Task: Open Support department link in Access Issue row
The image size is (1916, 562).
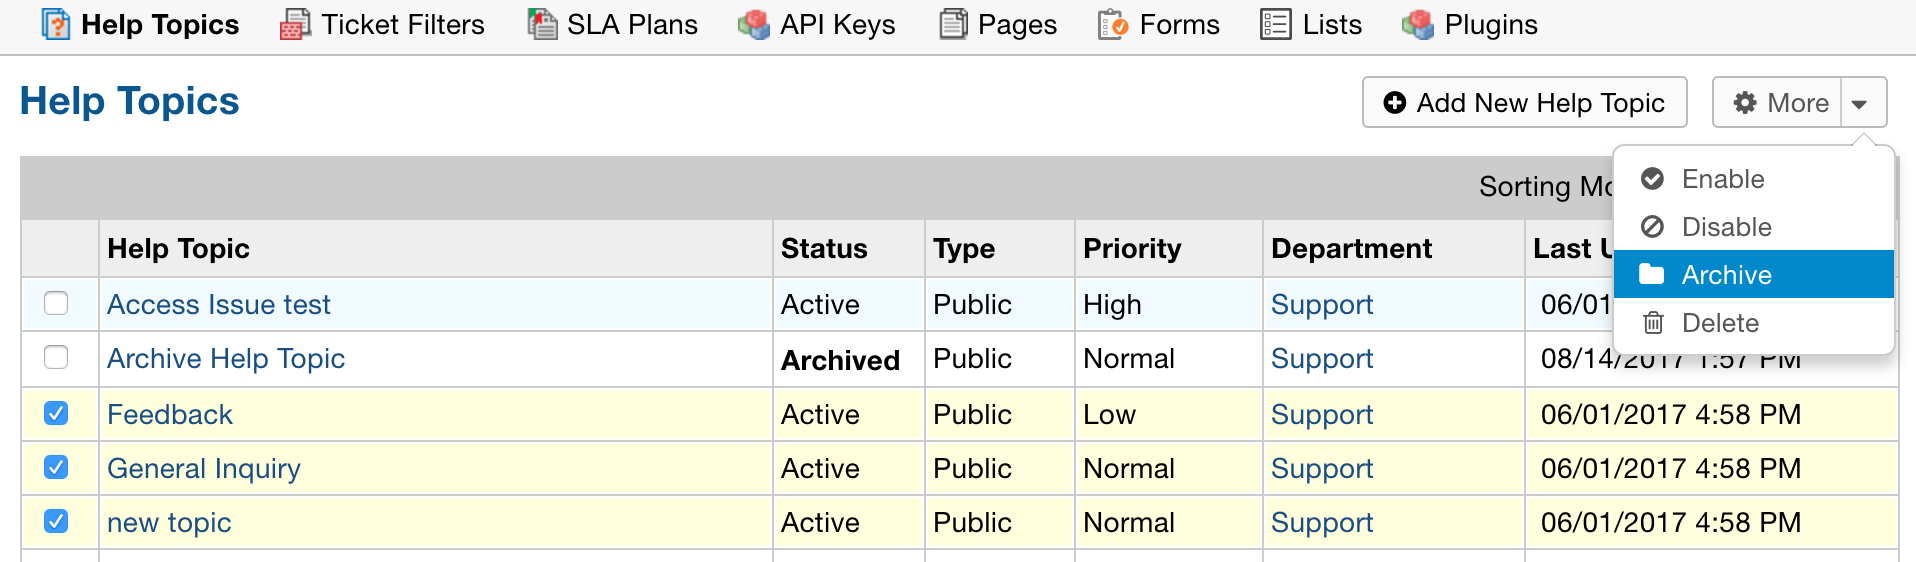Action: click(1322, 304)
